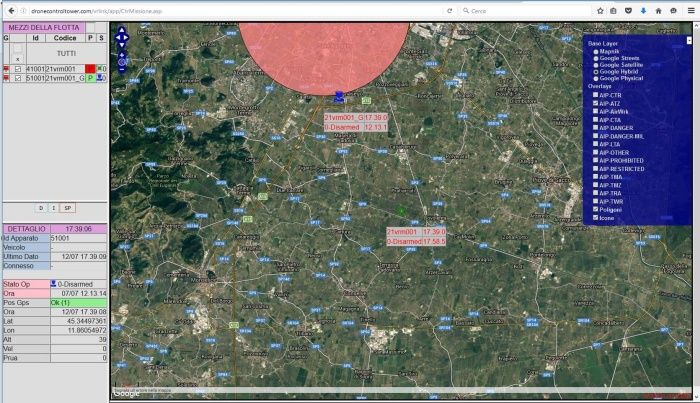Click the map zoom out minus button
The image size is (700, 403).
click(x=122, y=70)
